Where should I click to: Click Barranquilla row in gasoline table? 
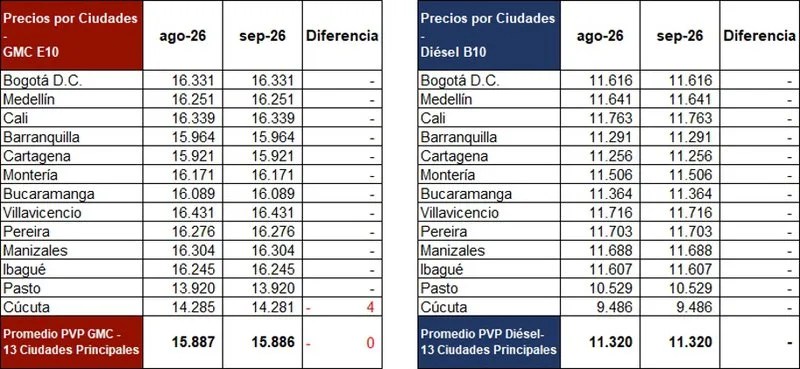191,137
